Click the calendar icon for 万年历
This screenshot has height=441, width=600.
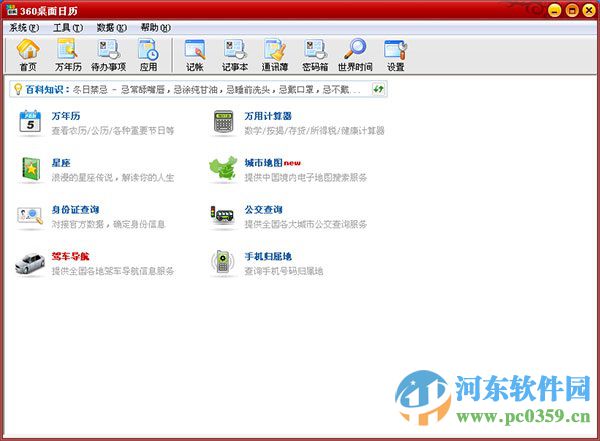click(x=30, y=122)
